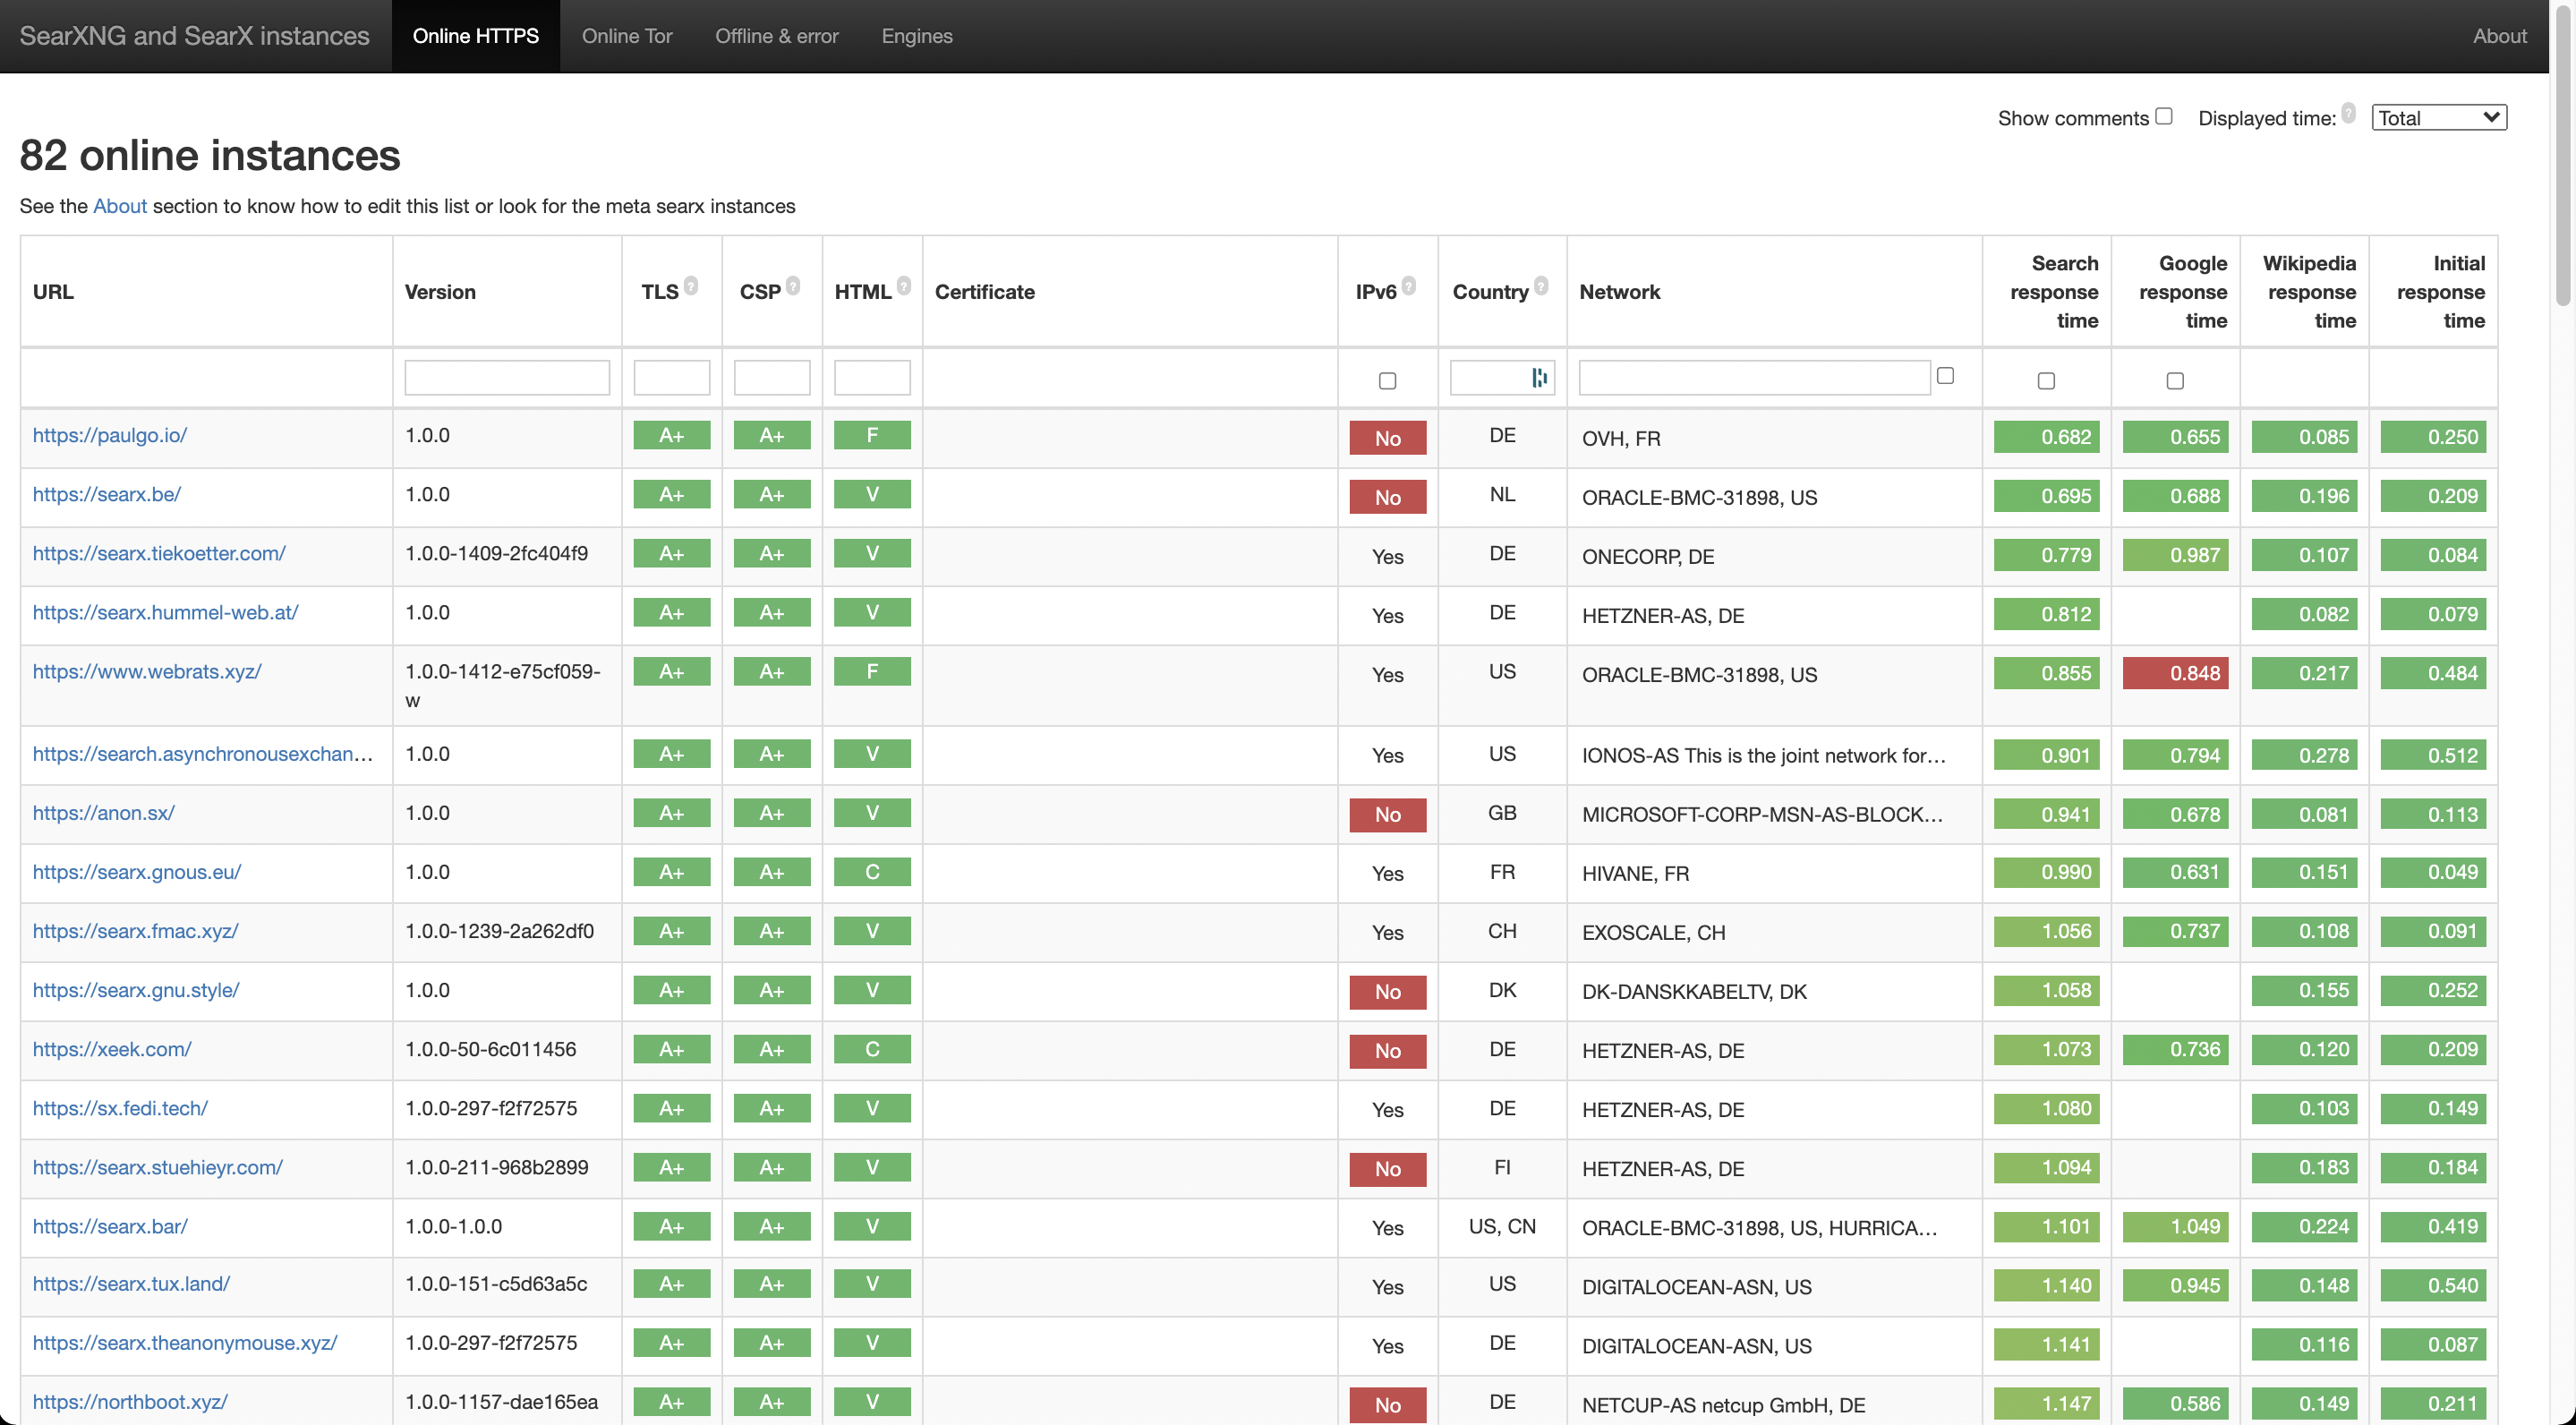Click the Displayed time help icon
Screen dimensions: 2576x1425
[x=2350, y=112]
